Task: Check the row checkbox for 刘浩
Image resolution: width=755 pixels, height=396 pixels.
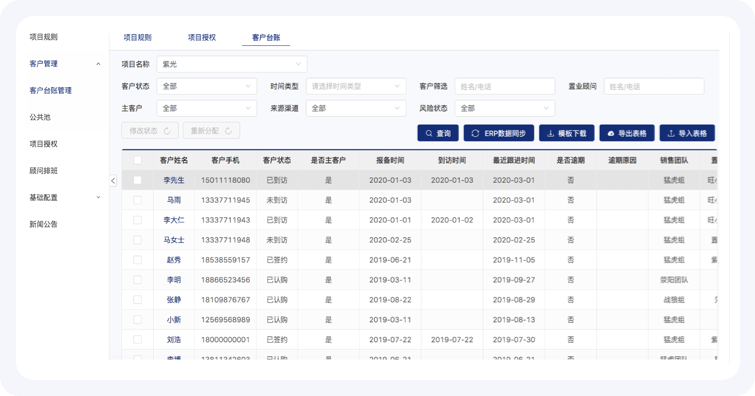Action: coord(137,340)
